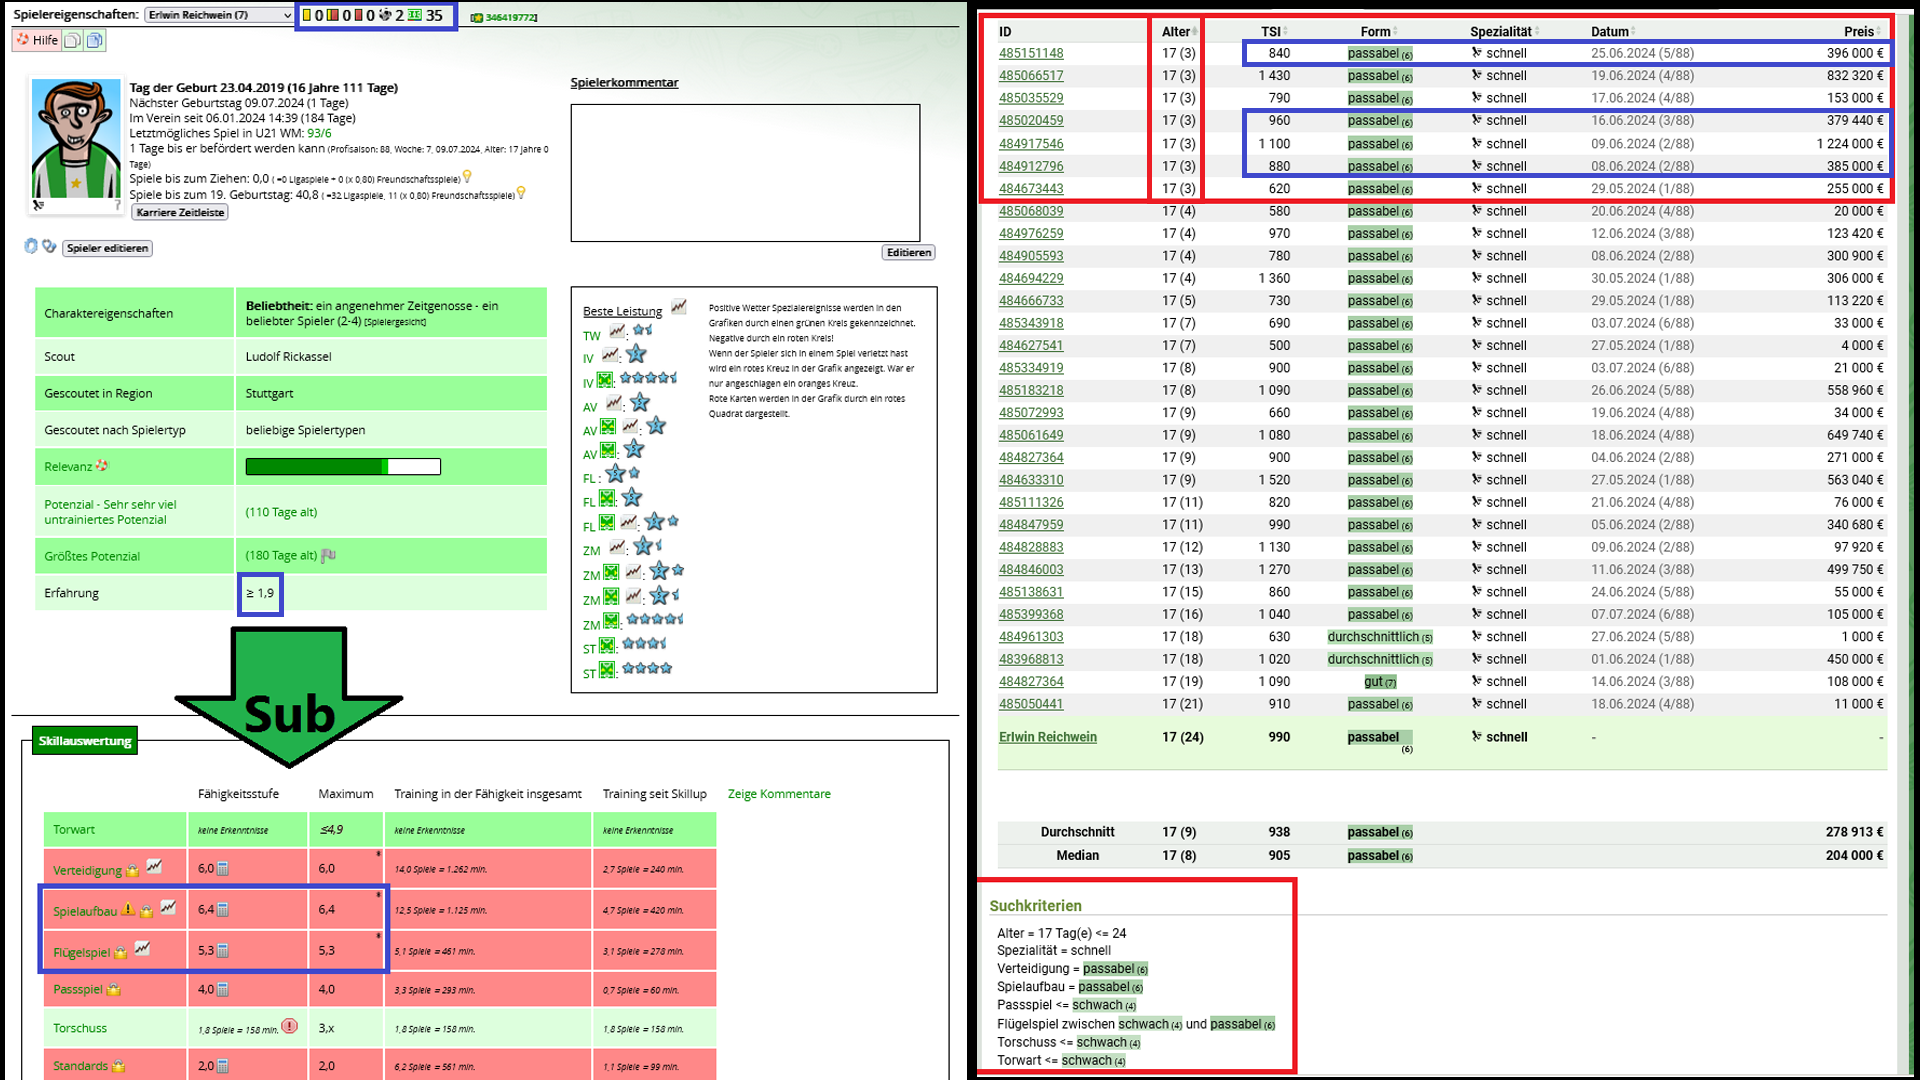
Task: Sort table by TSI column header
Action: [x=1272, y=31]
